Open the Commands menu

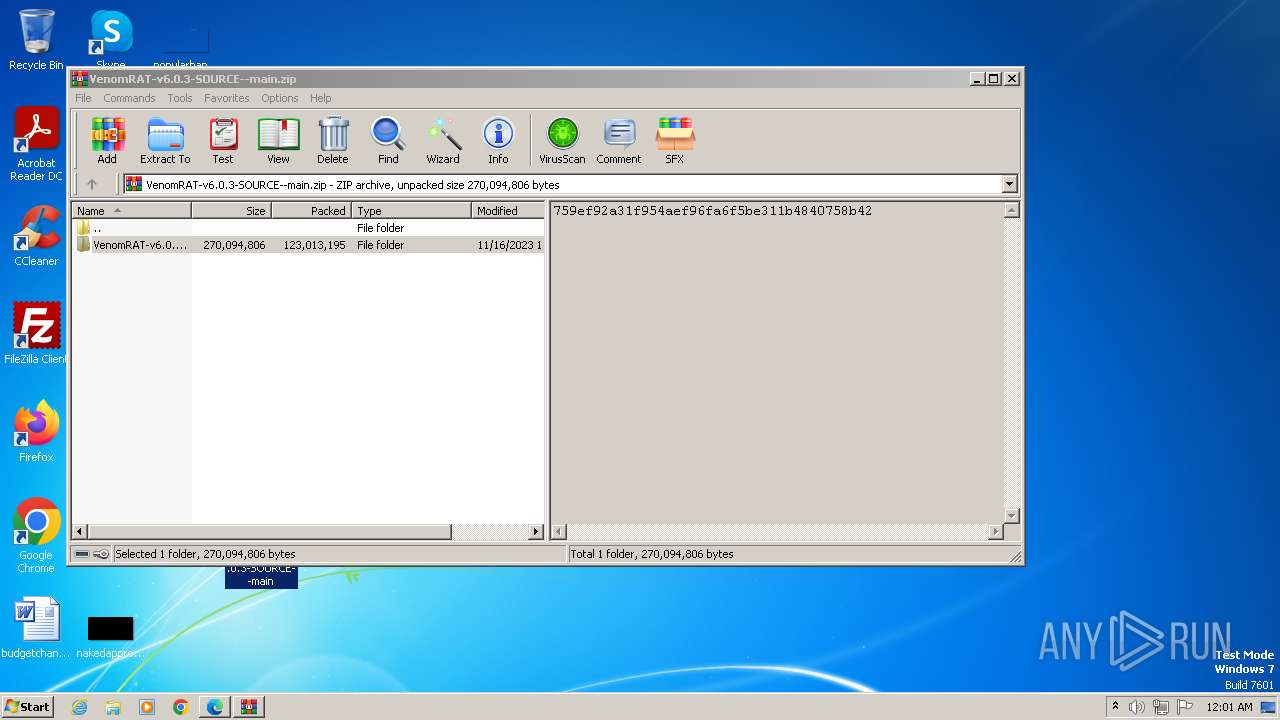[129, 98]
